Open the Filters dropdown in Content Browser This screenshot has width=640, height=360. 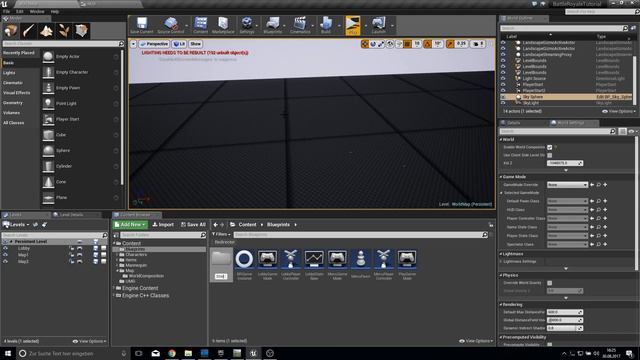coord(221,234)
